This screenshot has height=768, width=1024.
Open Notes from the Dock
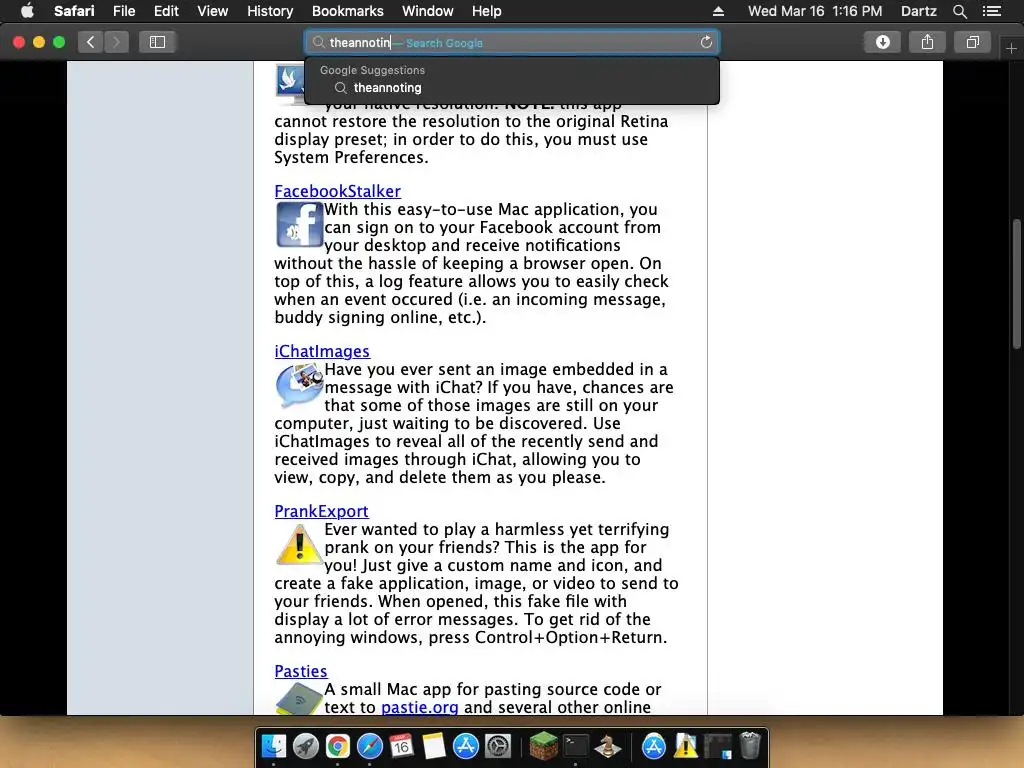(x=434, y=746)
